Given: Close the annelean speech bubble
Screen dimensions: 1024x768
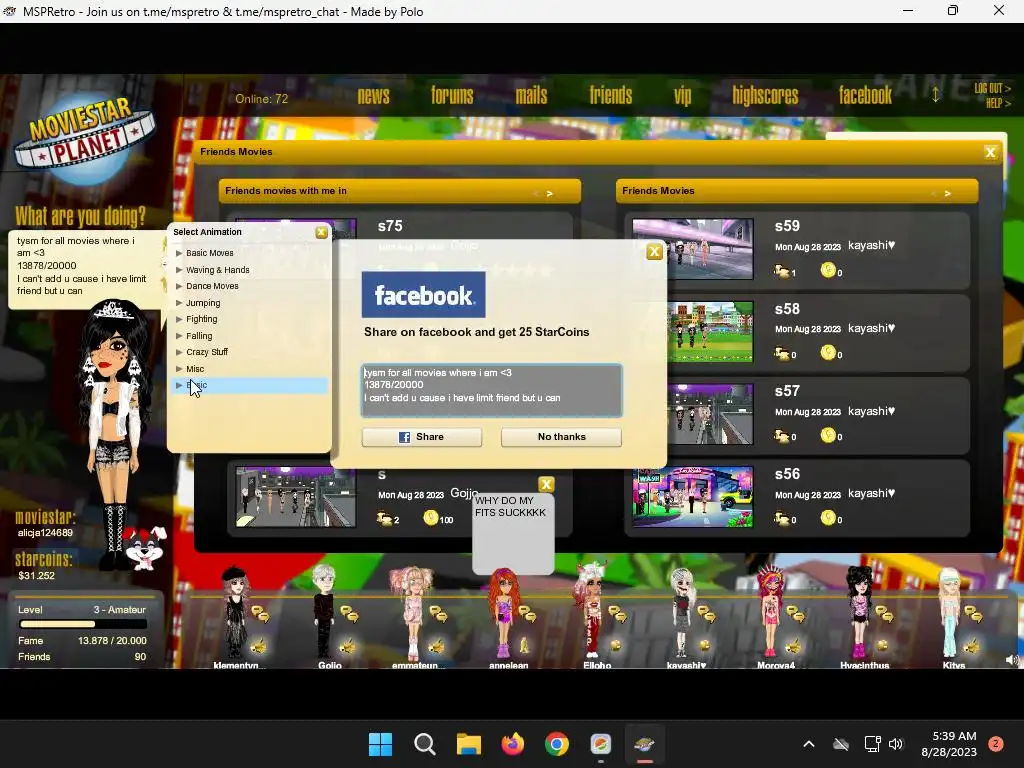Looking at the screenshot, I should click(x=546, y=484).
